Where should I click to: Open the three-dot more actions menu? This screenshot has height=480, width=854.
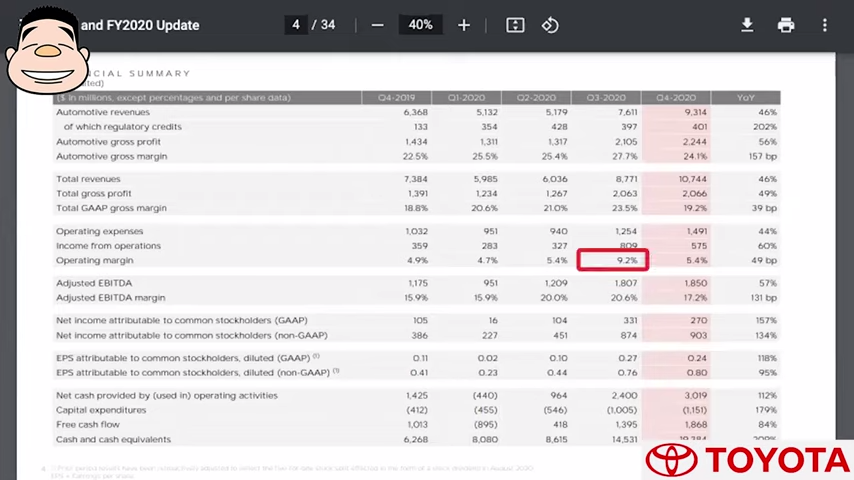[824, 25]
